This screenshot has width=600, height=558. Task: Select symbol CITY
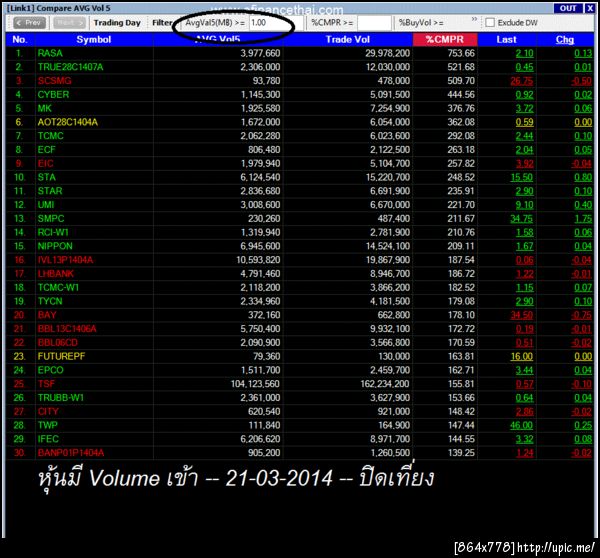[x=48, y=411]
